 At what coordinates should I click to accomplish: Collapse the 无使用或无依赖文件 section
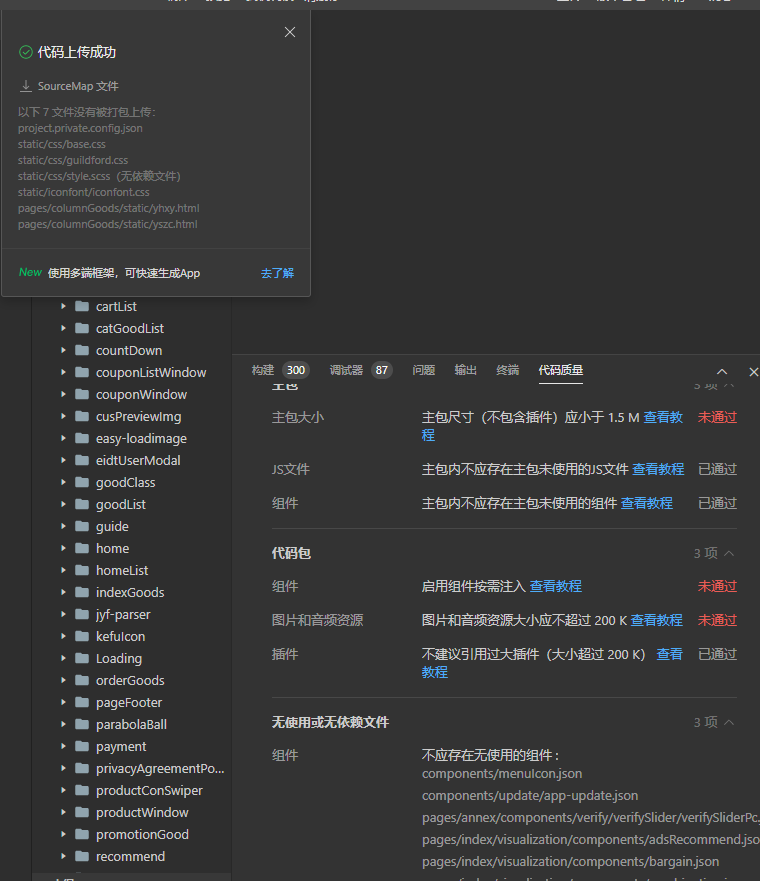click(x=729, y=722)
